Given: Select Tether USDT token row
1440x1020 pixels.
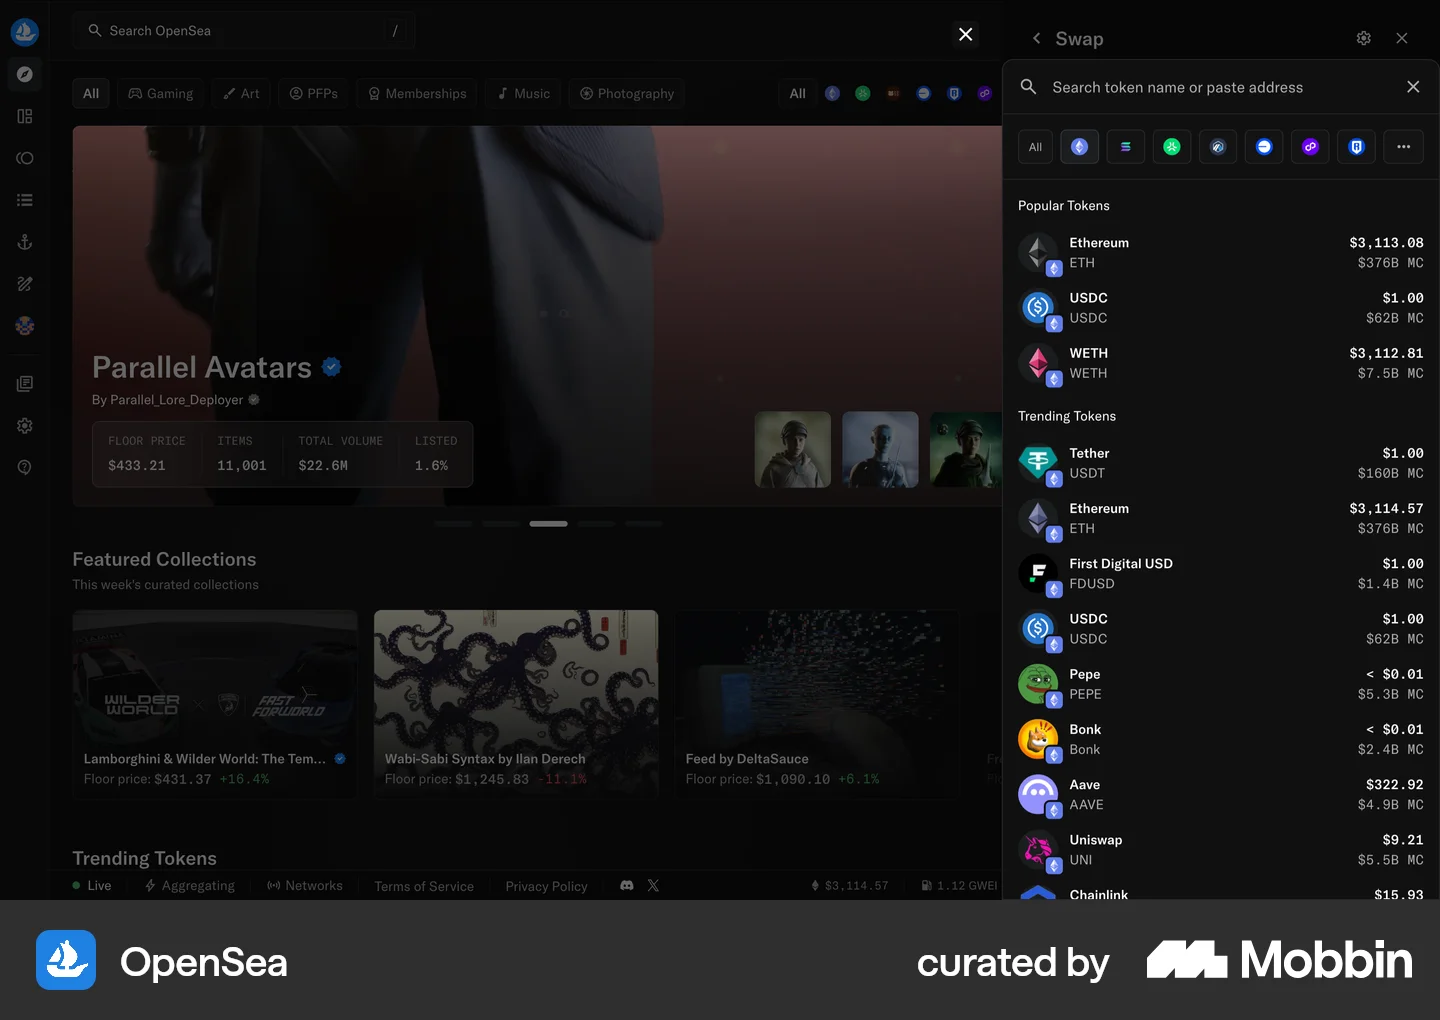Looking at the screenshot, I should (x=1221, y=463).
